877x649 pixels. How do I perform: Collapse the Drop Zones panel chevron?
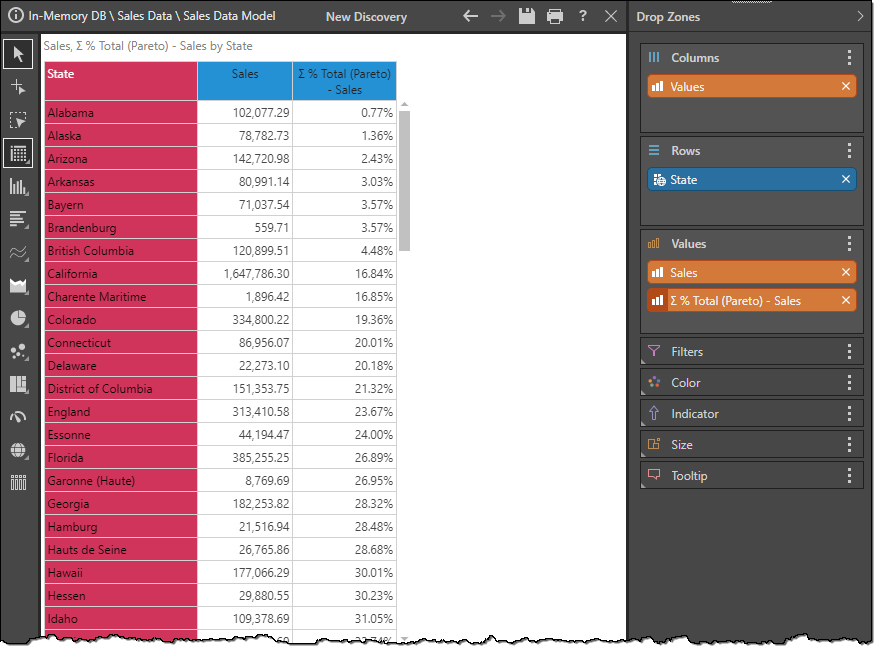[860, 17]
